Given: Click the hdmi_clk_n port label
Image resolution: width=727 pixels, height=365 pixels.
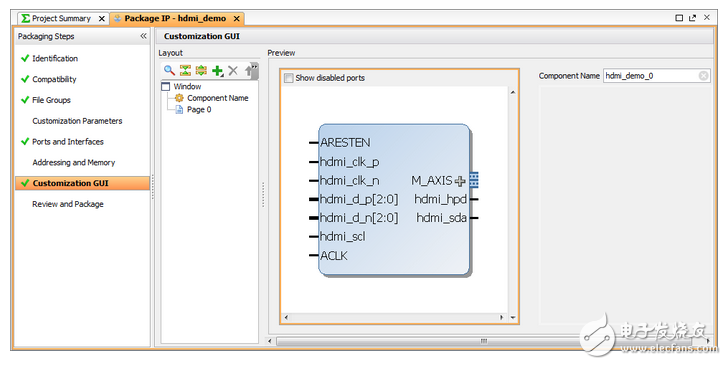Looking at the screenshot, I should pyautogui.click(x=350, y=180).
